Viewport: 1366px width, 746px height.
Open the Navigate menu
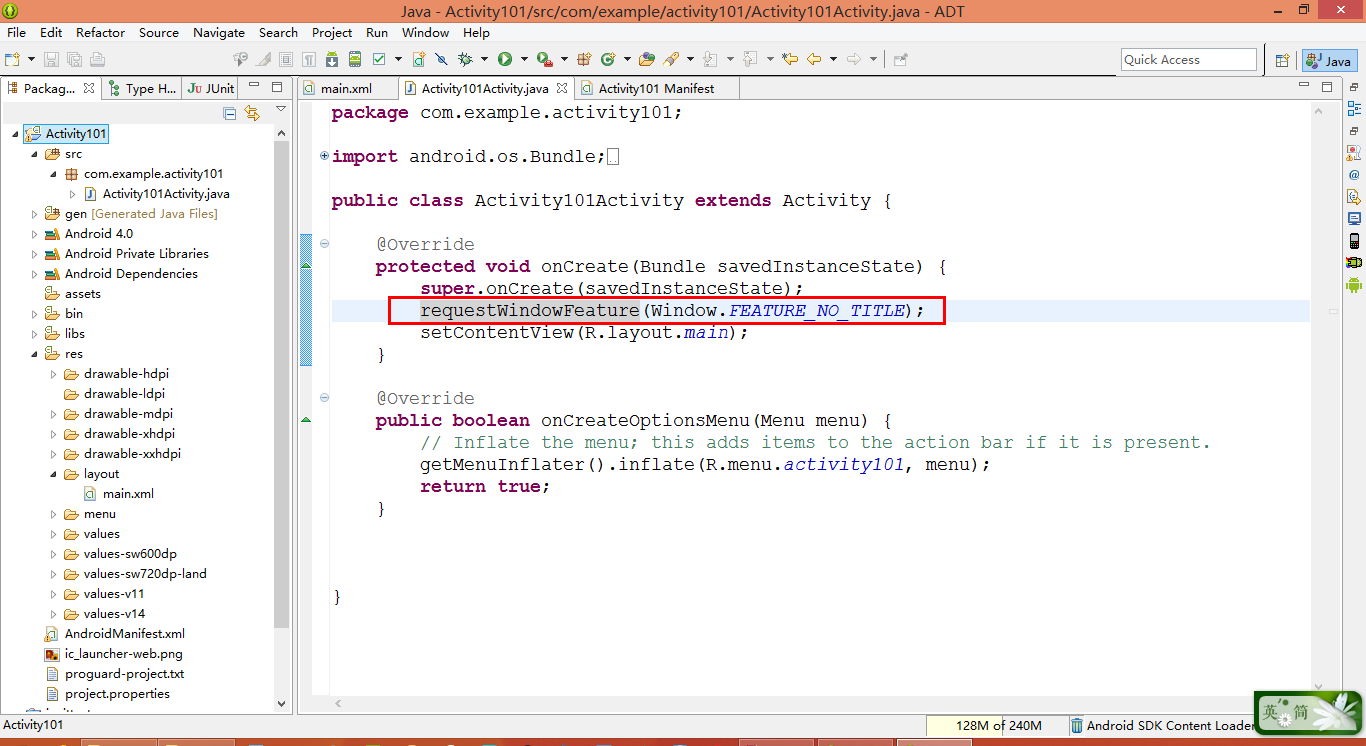pos(219,32)
